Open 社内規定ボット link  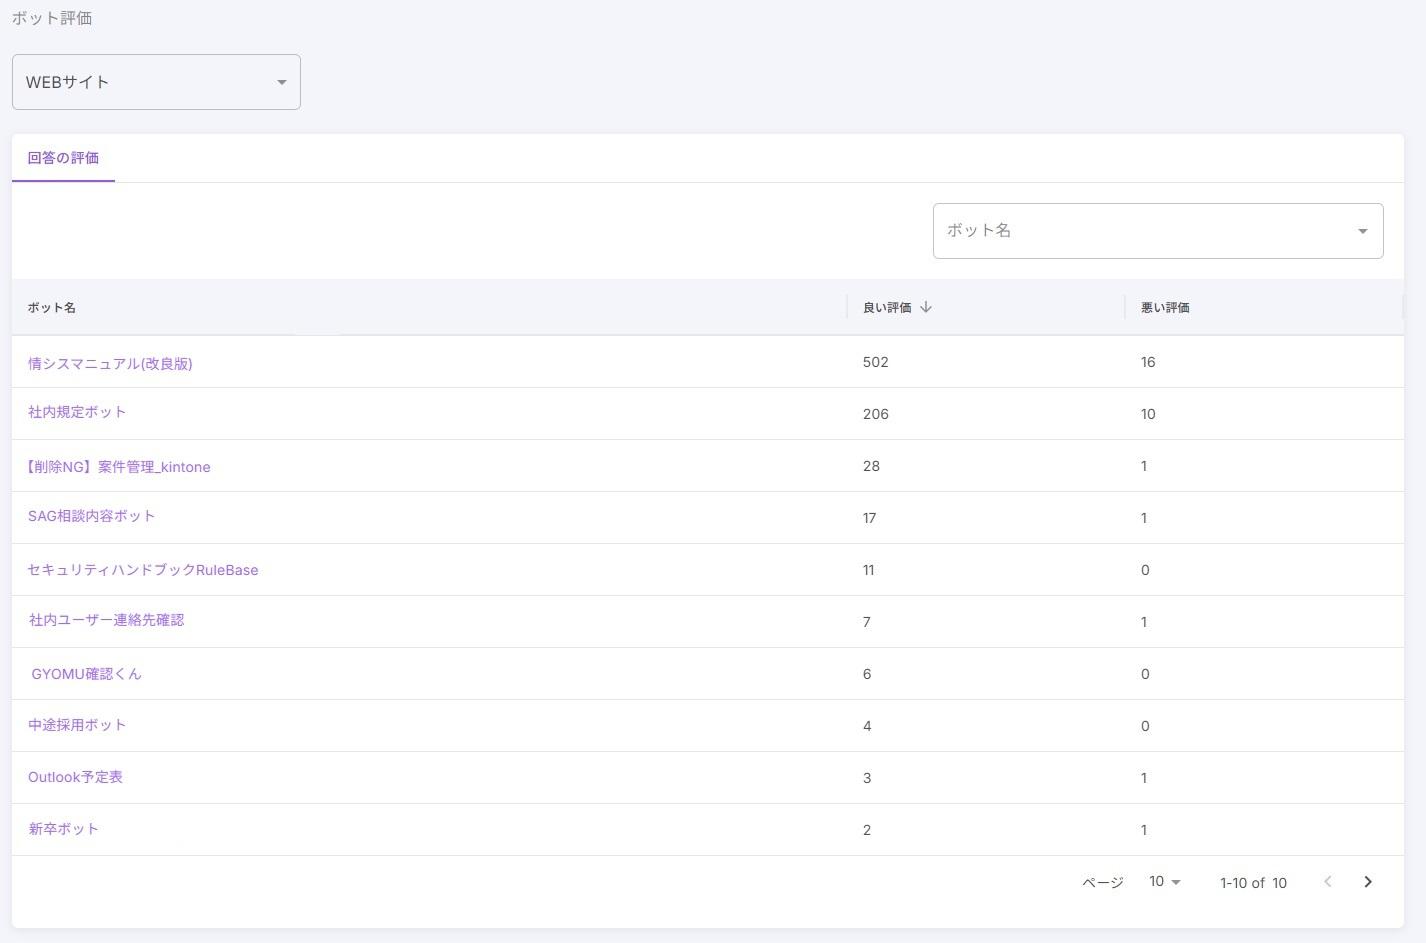[77, 412]
